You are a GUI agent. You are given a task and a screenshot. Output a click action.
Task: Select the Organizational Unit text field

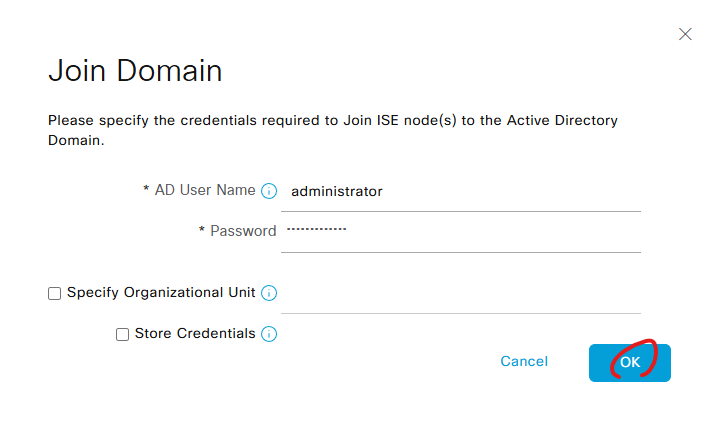460,294
